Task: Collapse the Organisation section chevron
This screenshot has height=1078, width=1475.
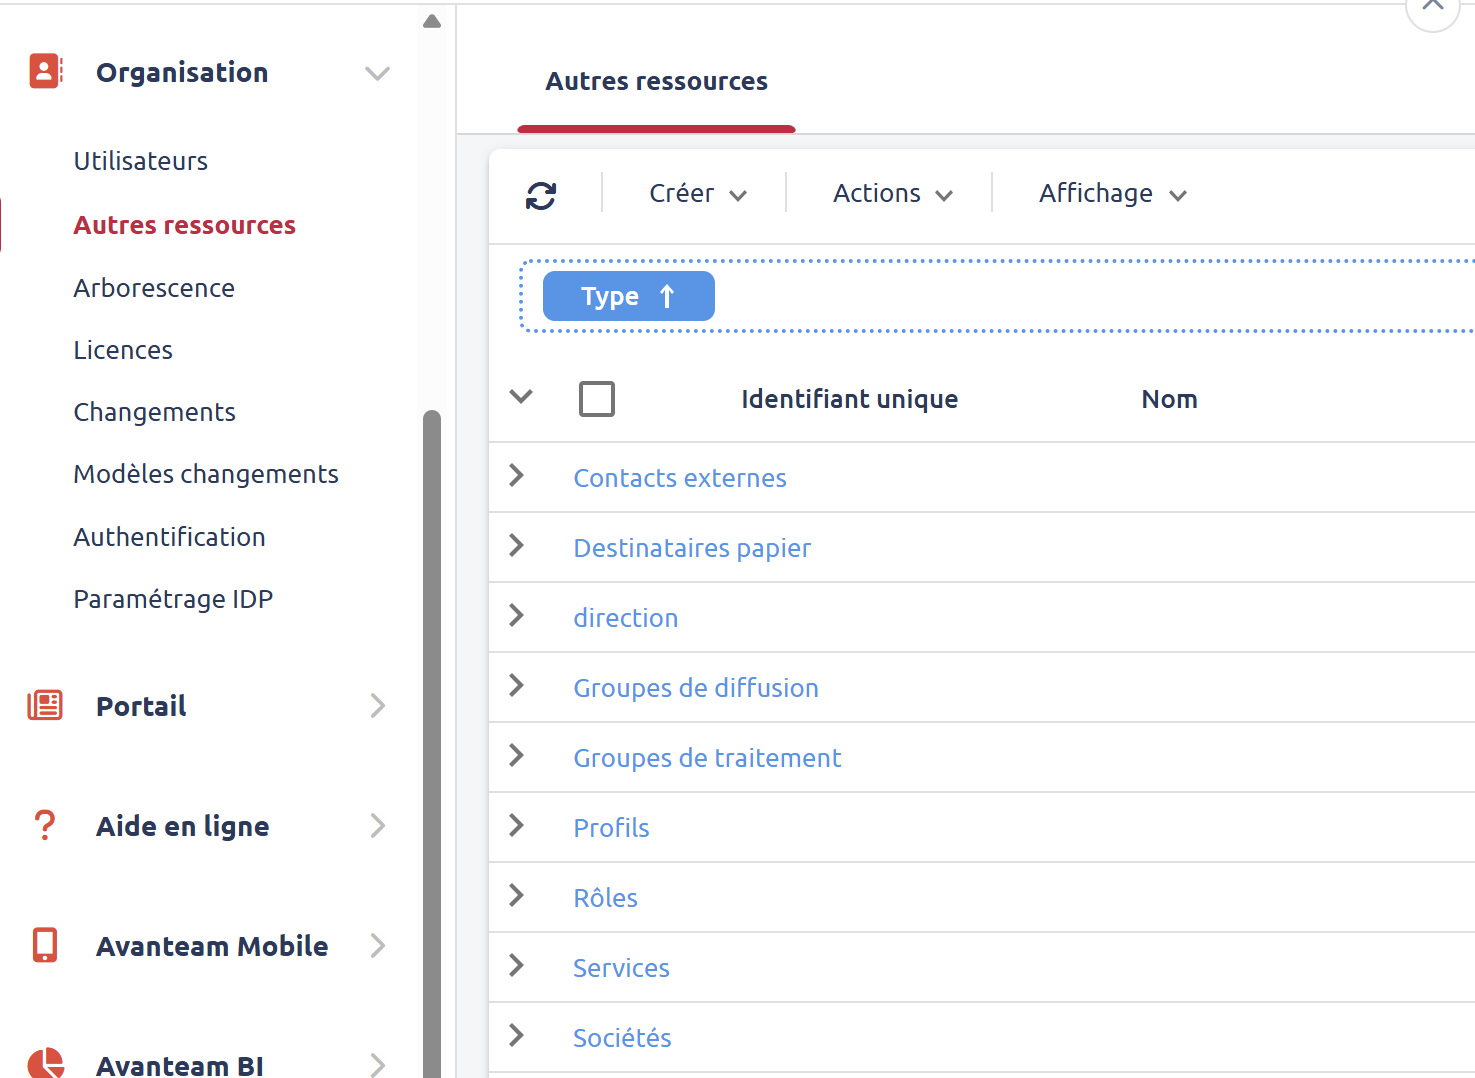Action: click(377, 73)
